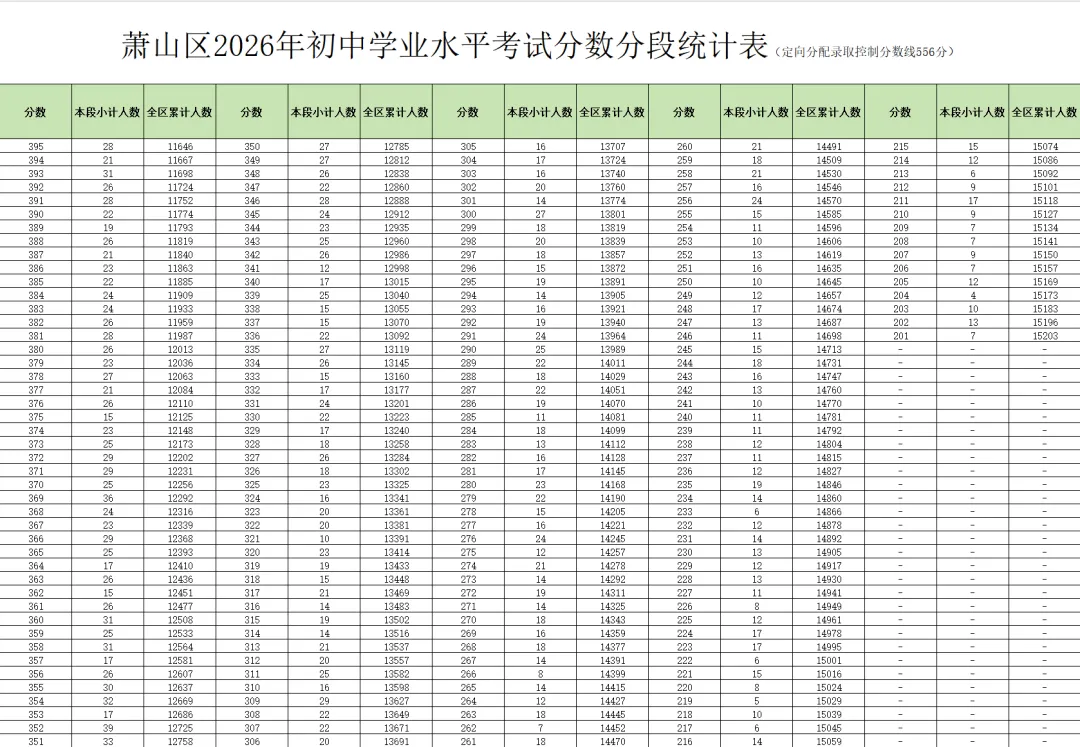
Task: Select cumulative total 12508
Action: pyautogui.click(x=180, y=620)
